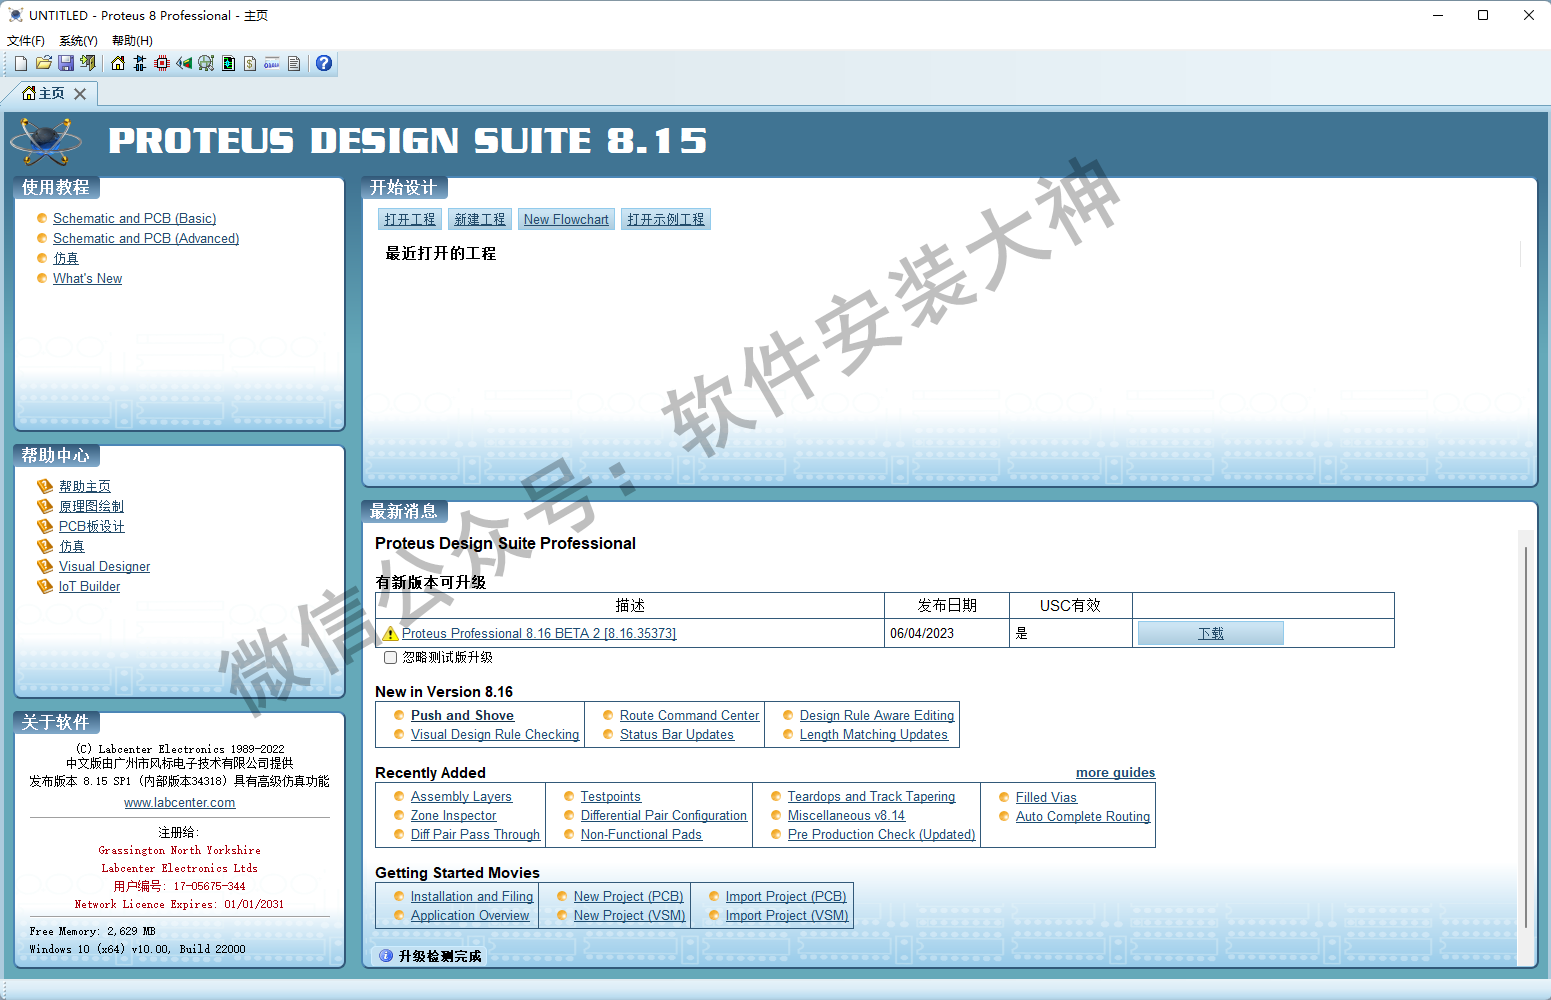The height and width of the screenshot is (1000, 1551).
Task: Open the 仿真 tutorial link under 使用教程
Action: click(66, 258)
